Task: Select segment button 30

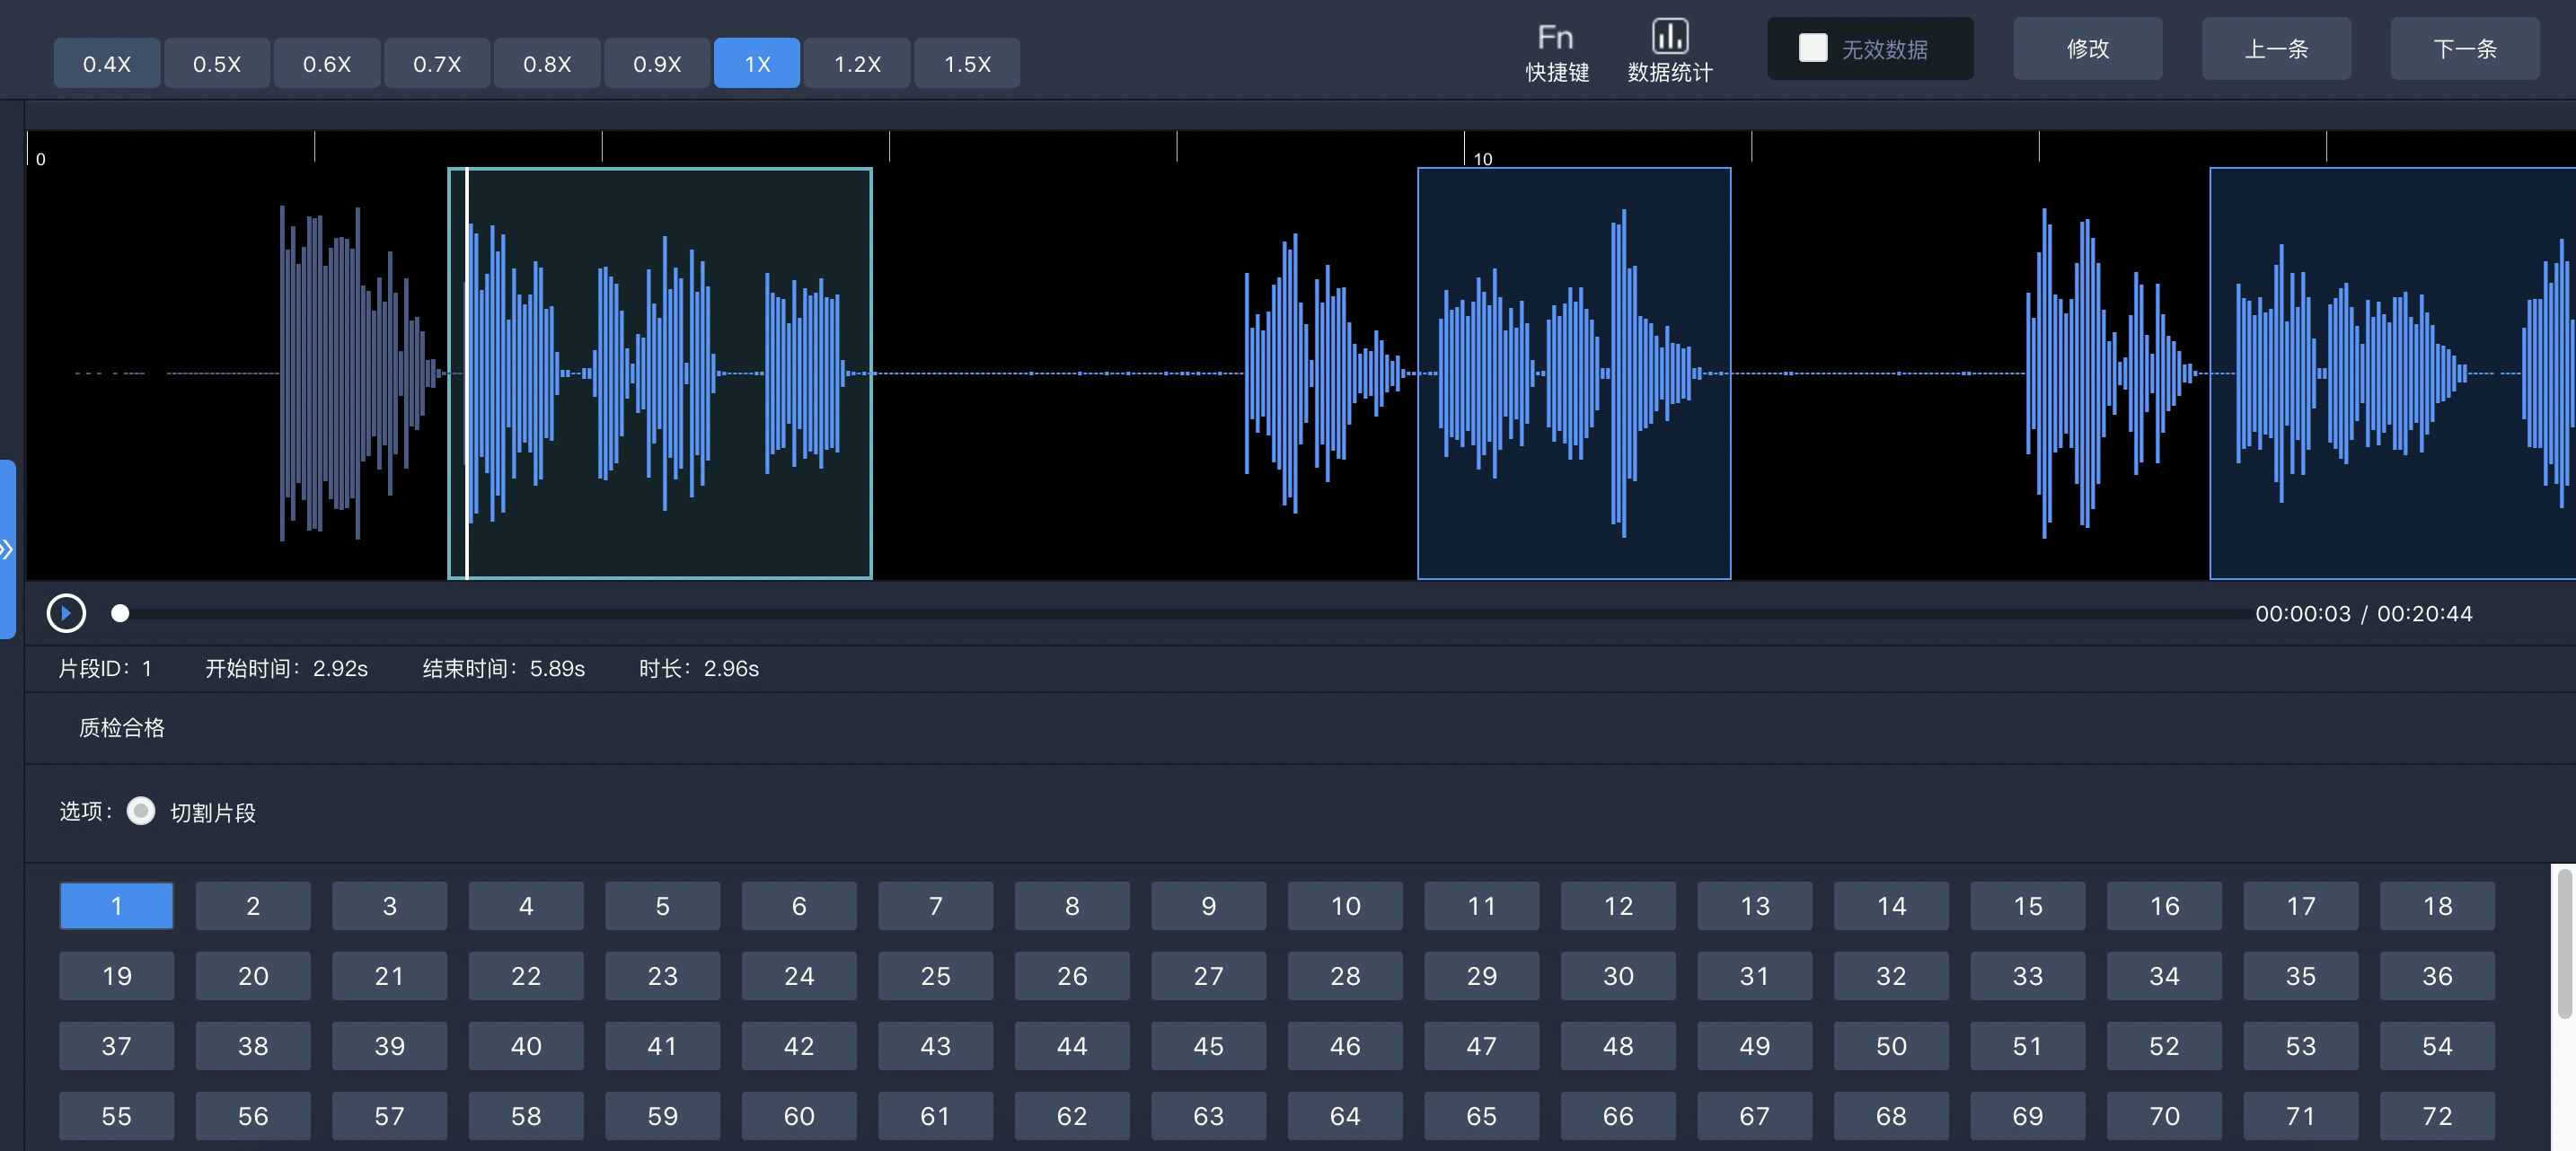Action: [x=1618, y=976]
